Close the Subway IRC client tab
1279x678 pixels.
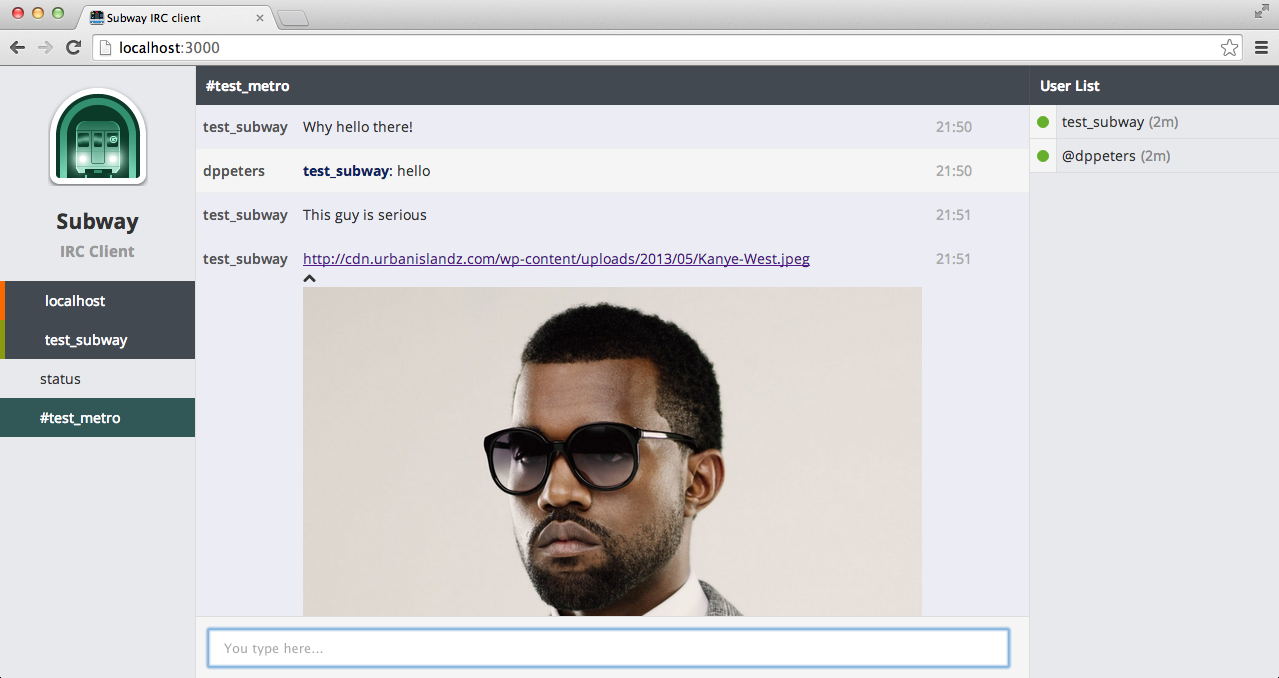click(x=260, y=18)
